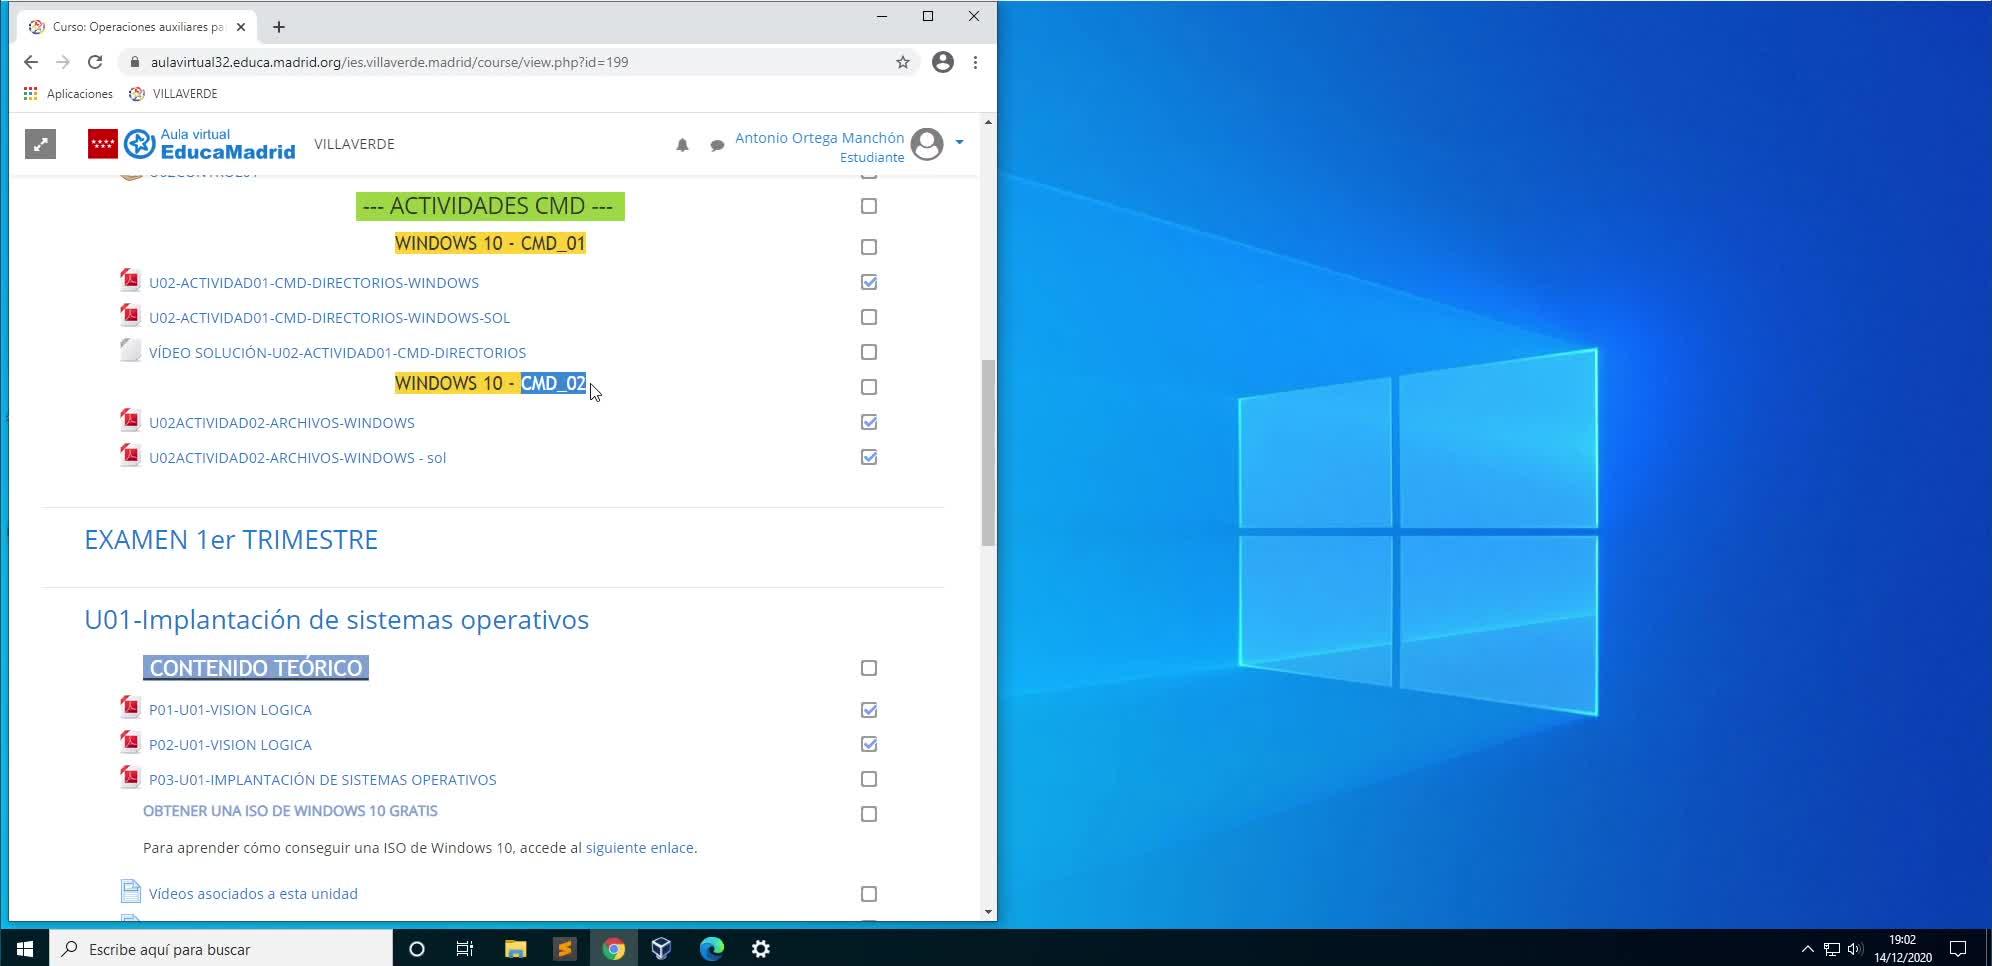
Task: Open VirtualBox from the taskbar
Action: coord(661,949)
